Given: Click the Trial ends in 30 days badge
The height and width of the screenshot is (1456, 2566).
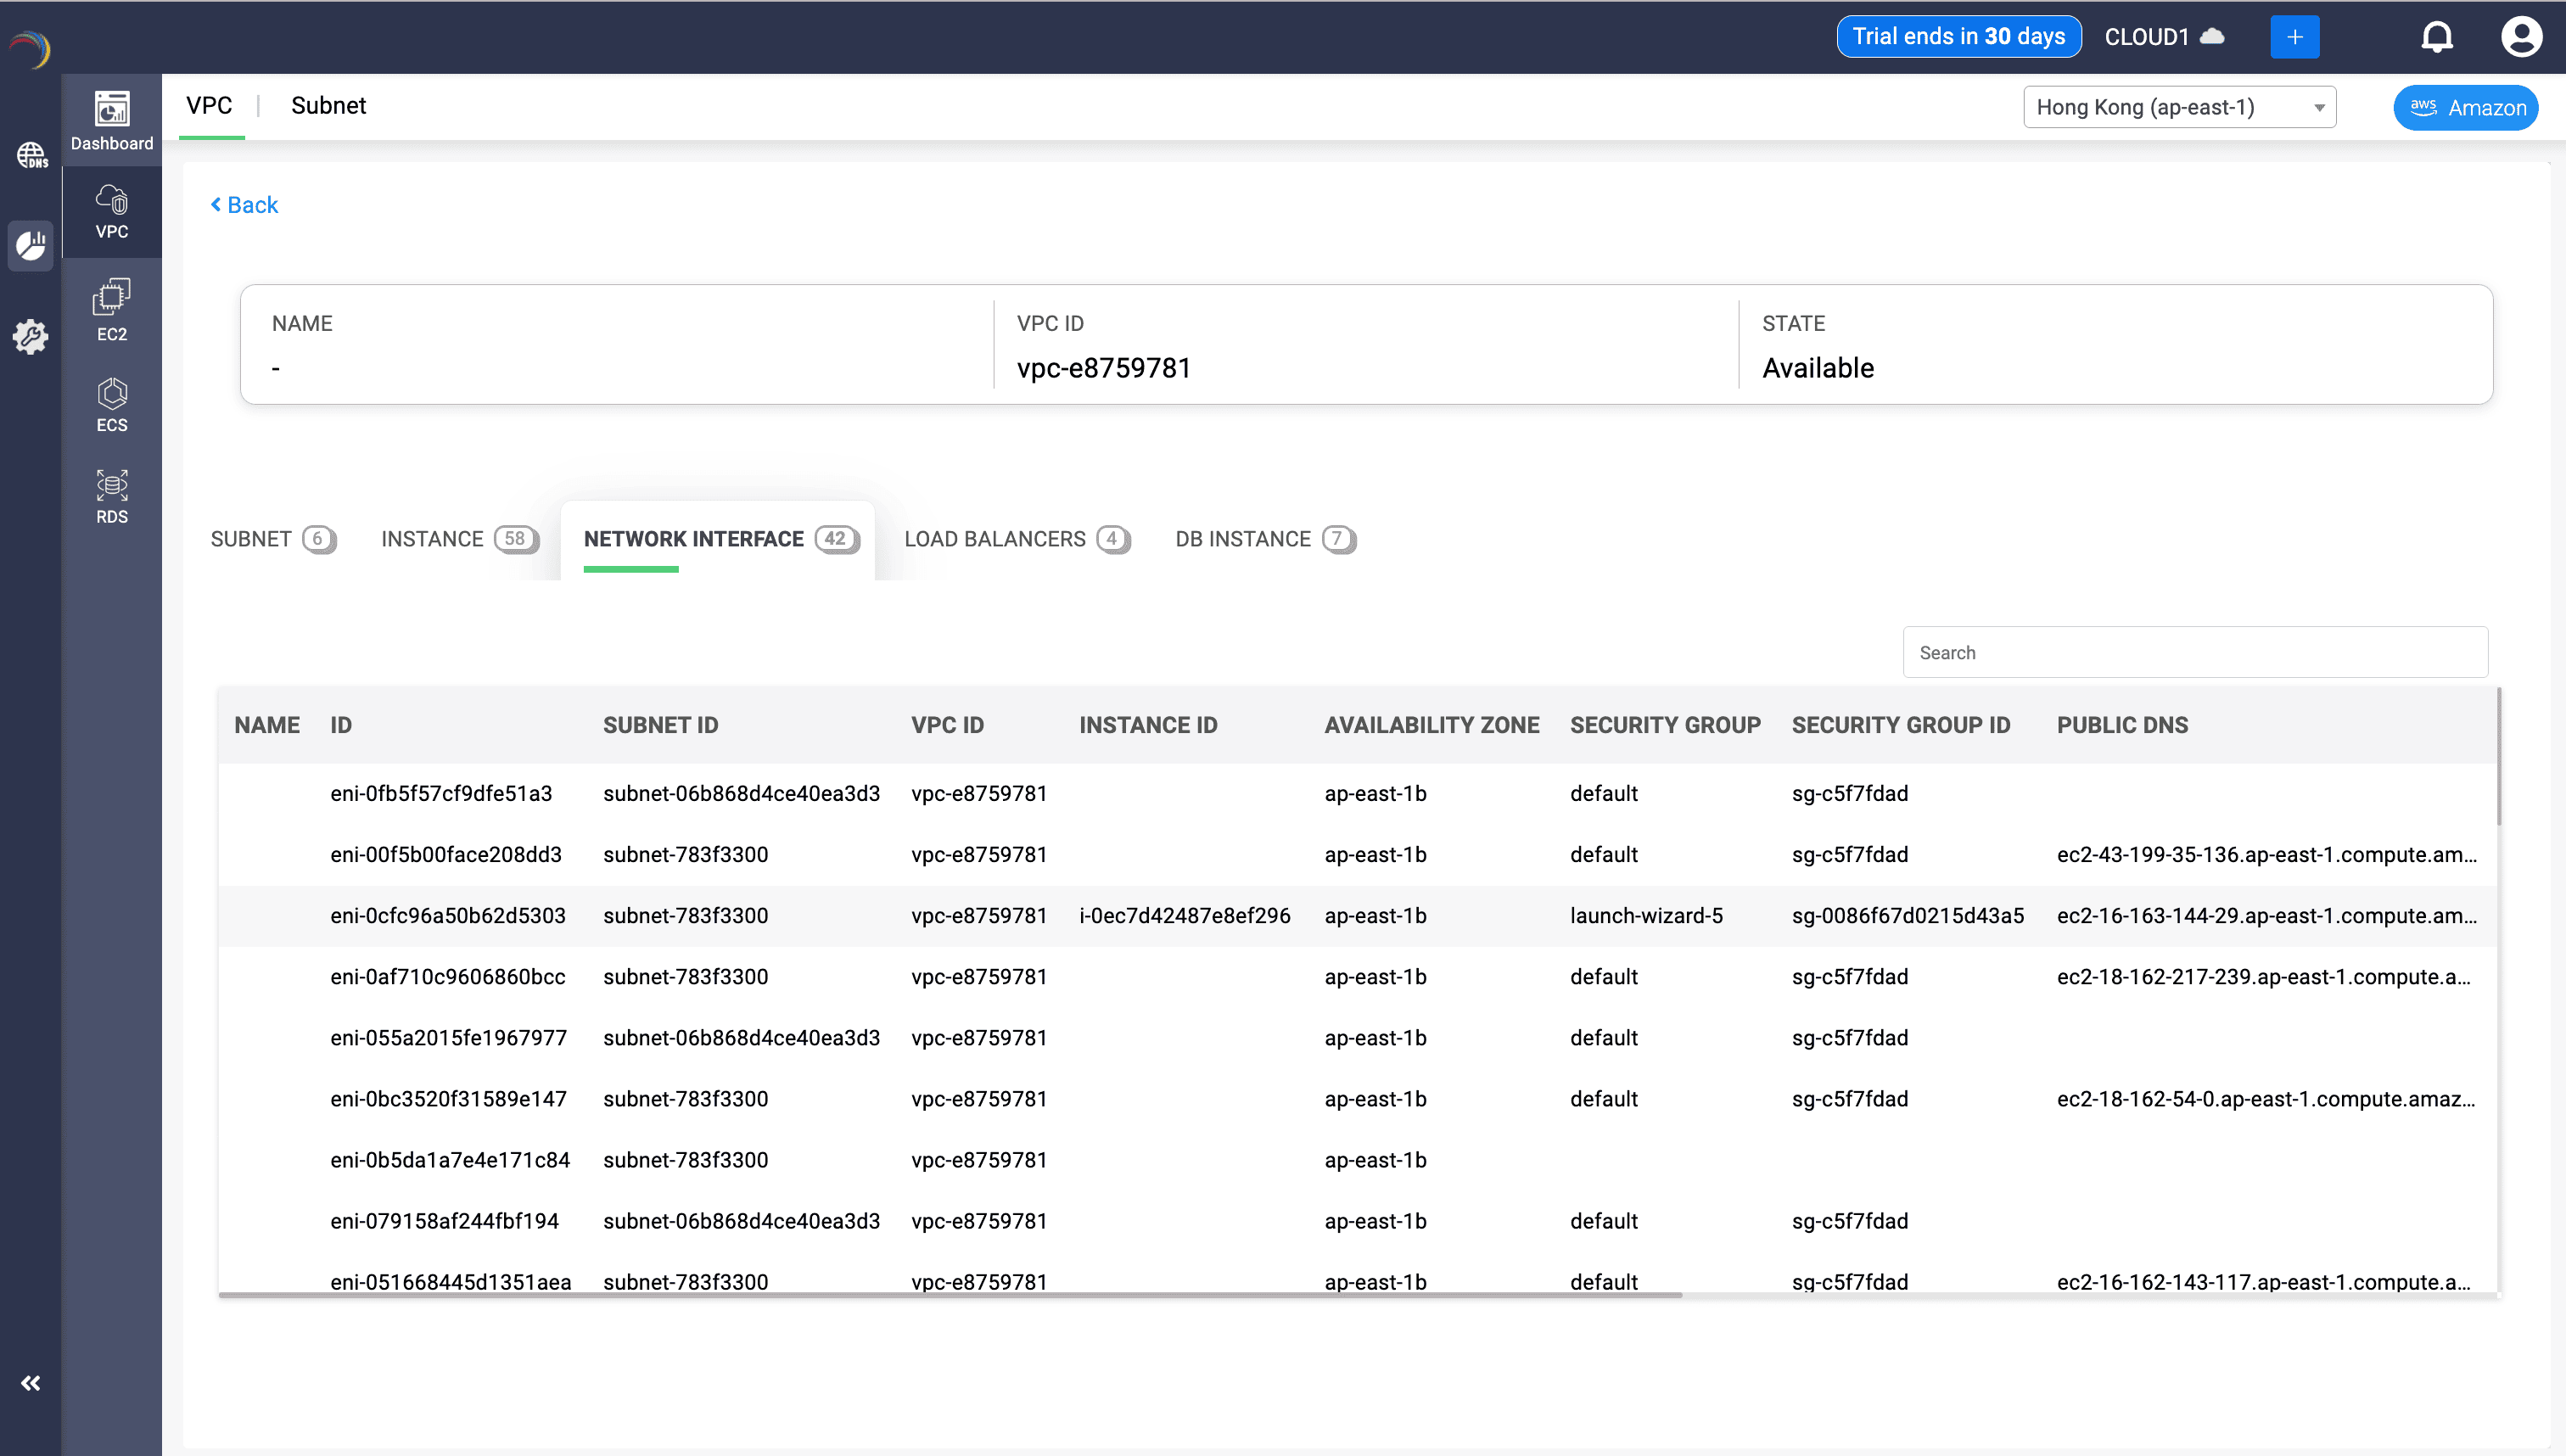Looking at the screenshot, I should [x=1958, y=37].
